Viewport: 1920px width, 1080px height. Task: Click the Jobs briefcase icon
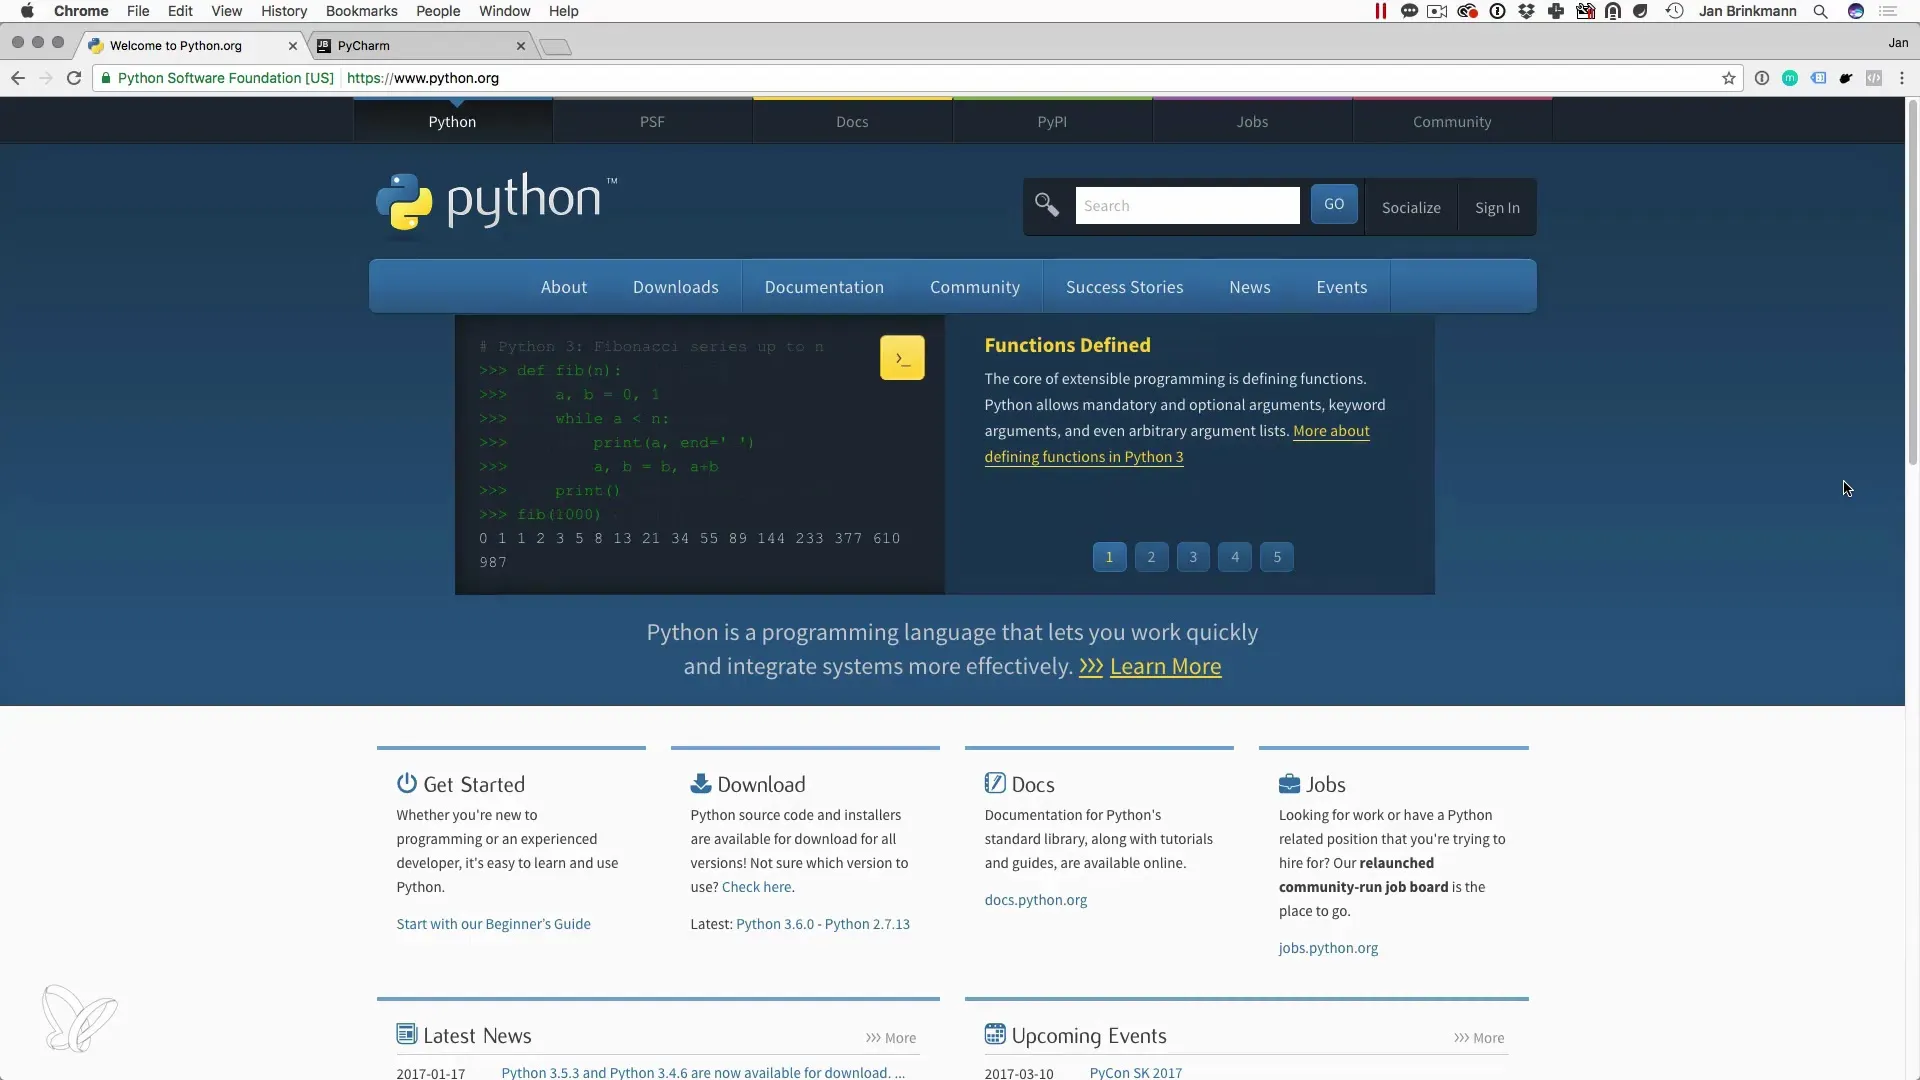pyautogui.click(x=1290, y=783)
